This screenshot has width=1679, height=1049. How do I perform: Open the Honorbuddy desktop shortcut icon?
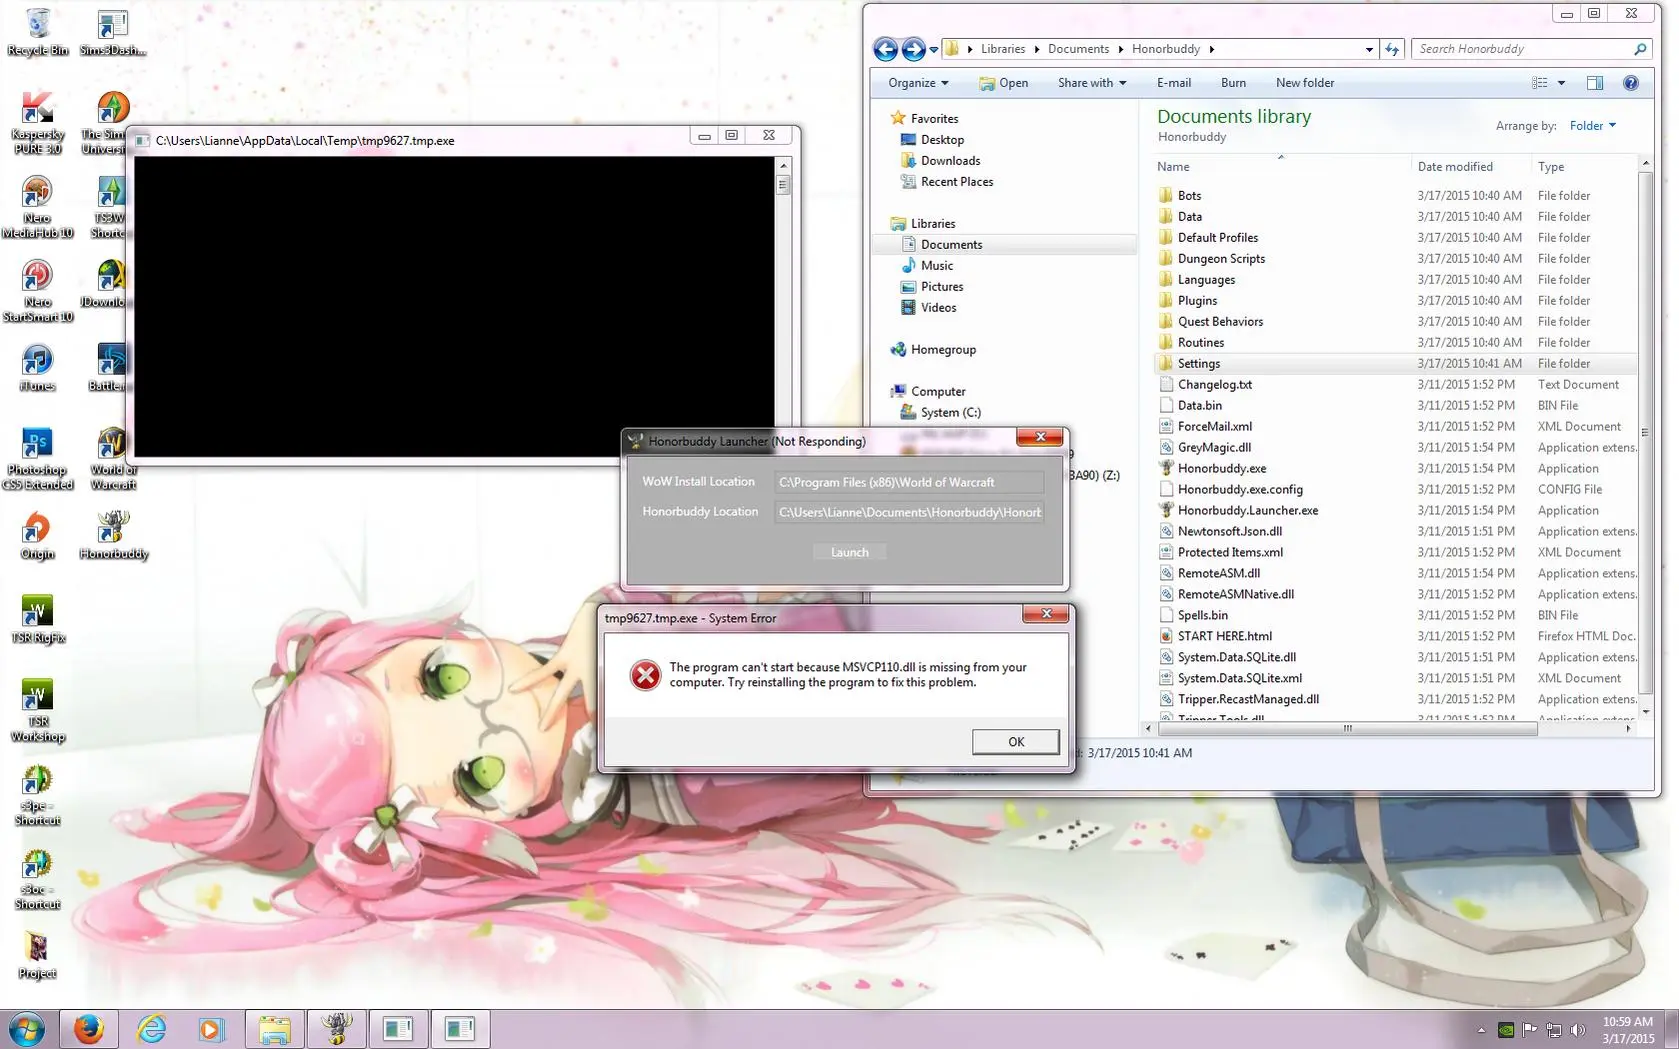coord(114,534)
